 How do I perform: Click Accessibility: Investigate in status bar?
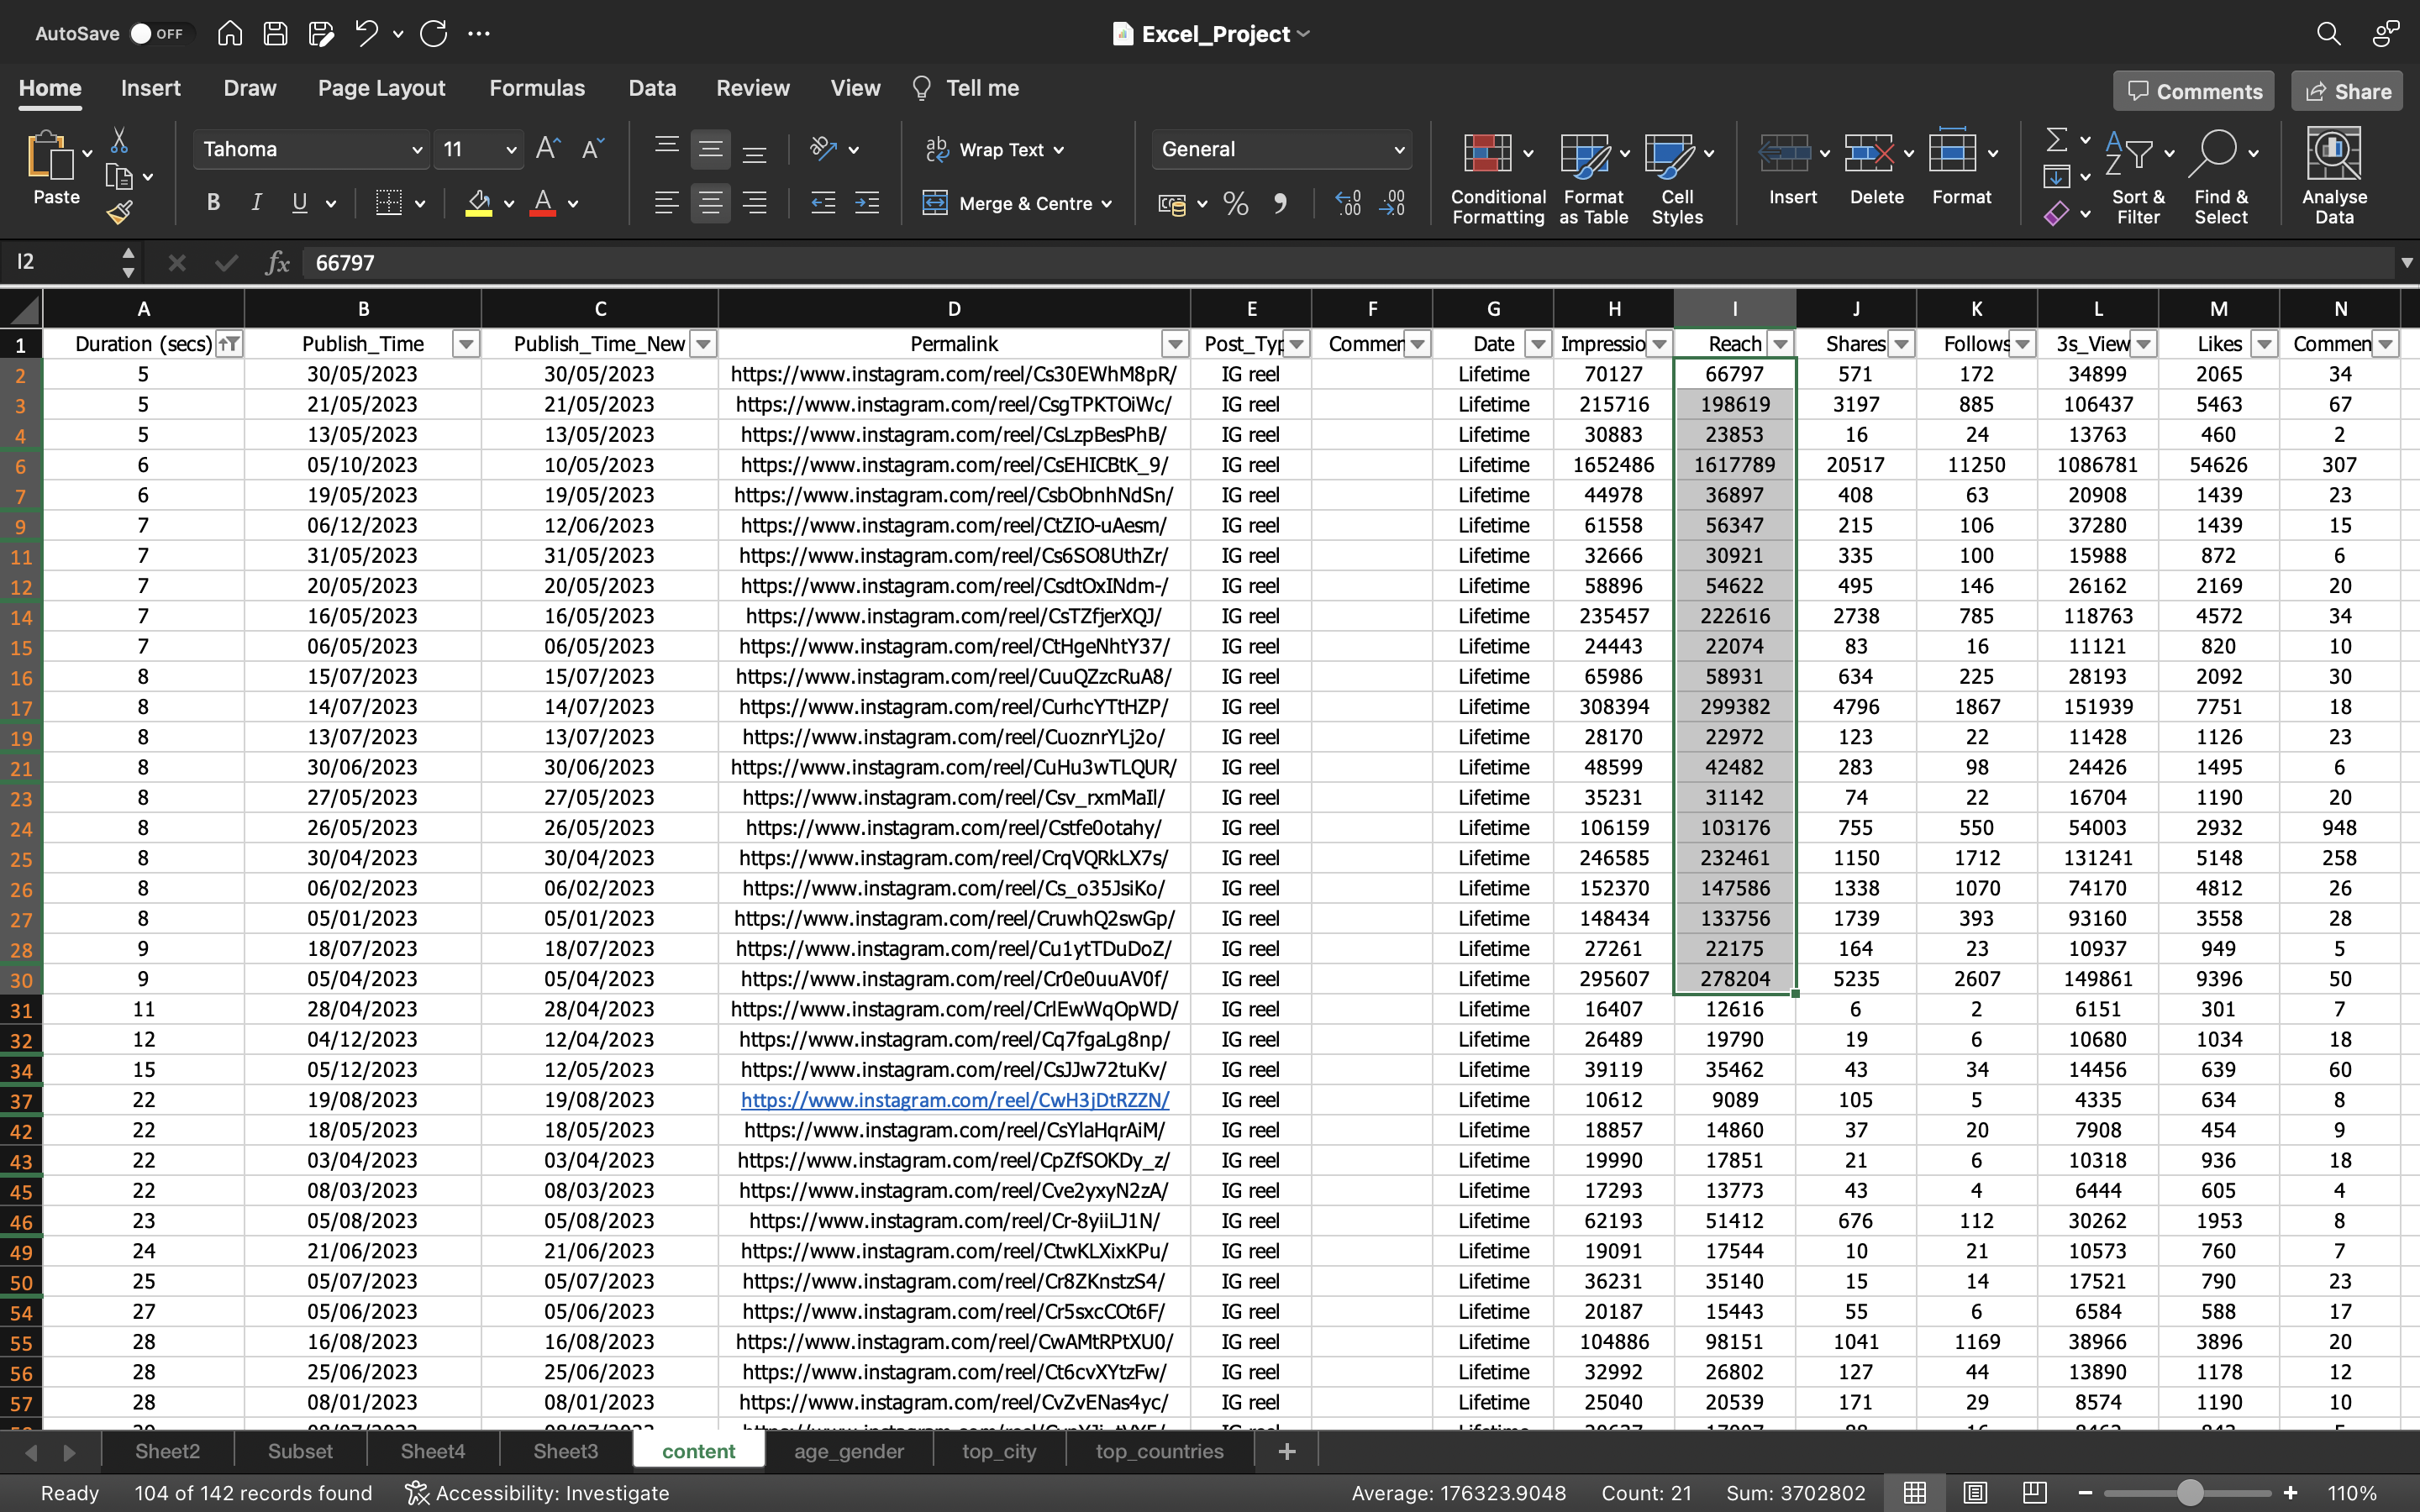[537, 1493]
